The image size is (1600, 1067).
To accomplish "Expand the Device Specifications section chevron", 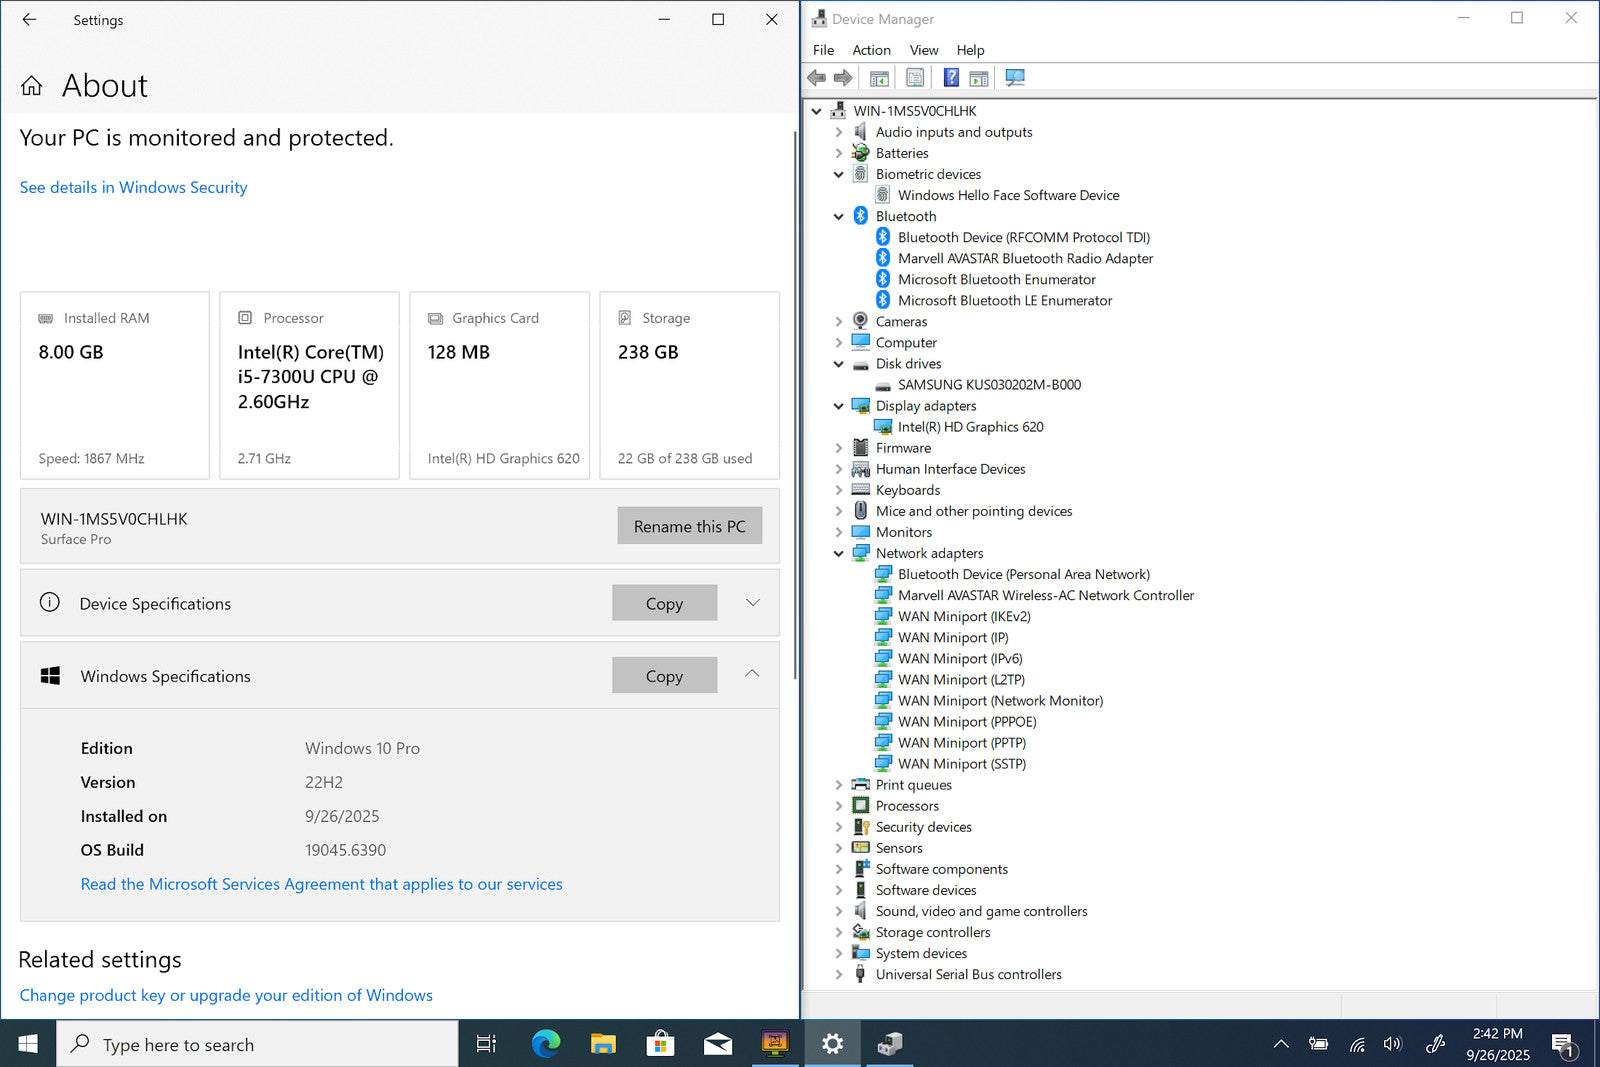I will pyautogui.click(x=753, y=603).
